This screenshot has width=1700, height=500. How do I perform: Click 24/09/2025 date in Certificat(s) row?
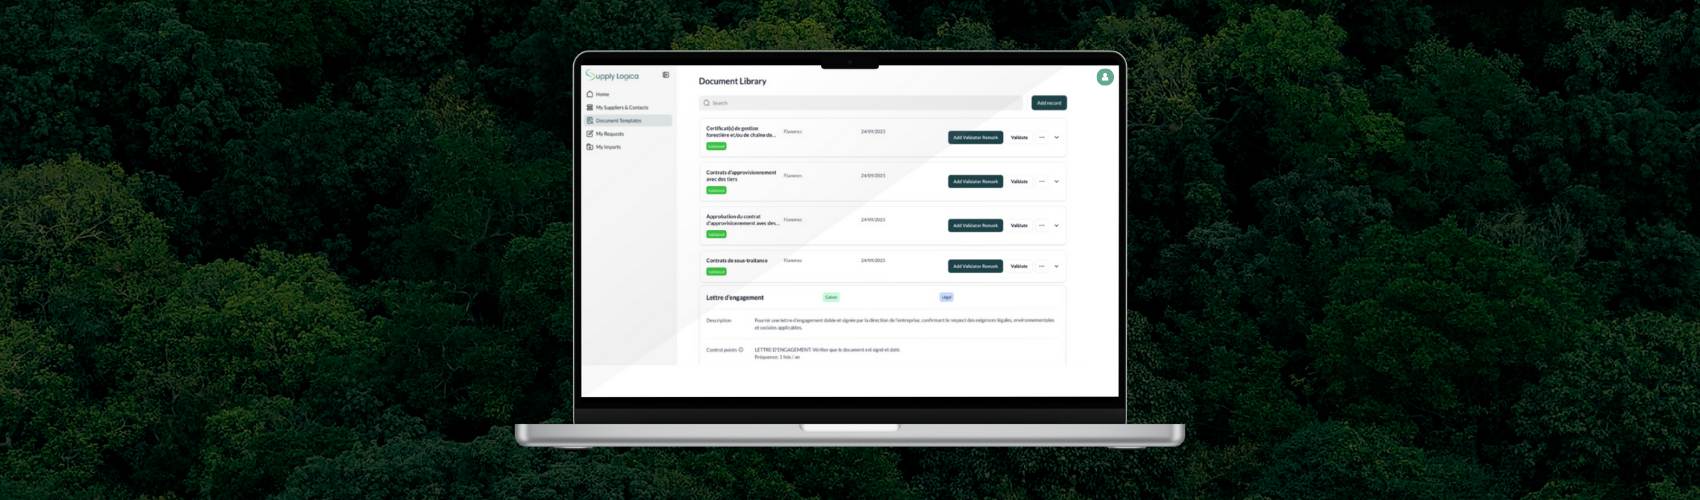[x=873, y=131]
